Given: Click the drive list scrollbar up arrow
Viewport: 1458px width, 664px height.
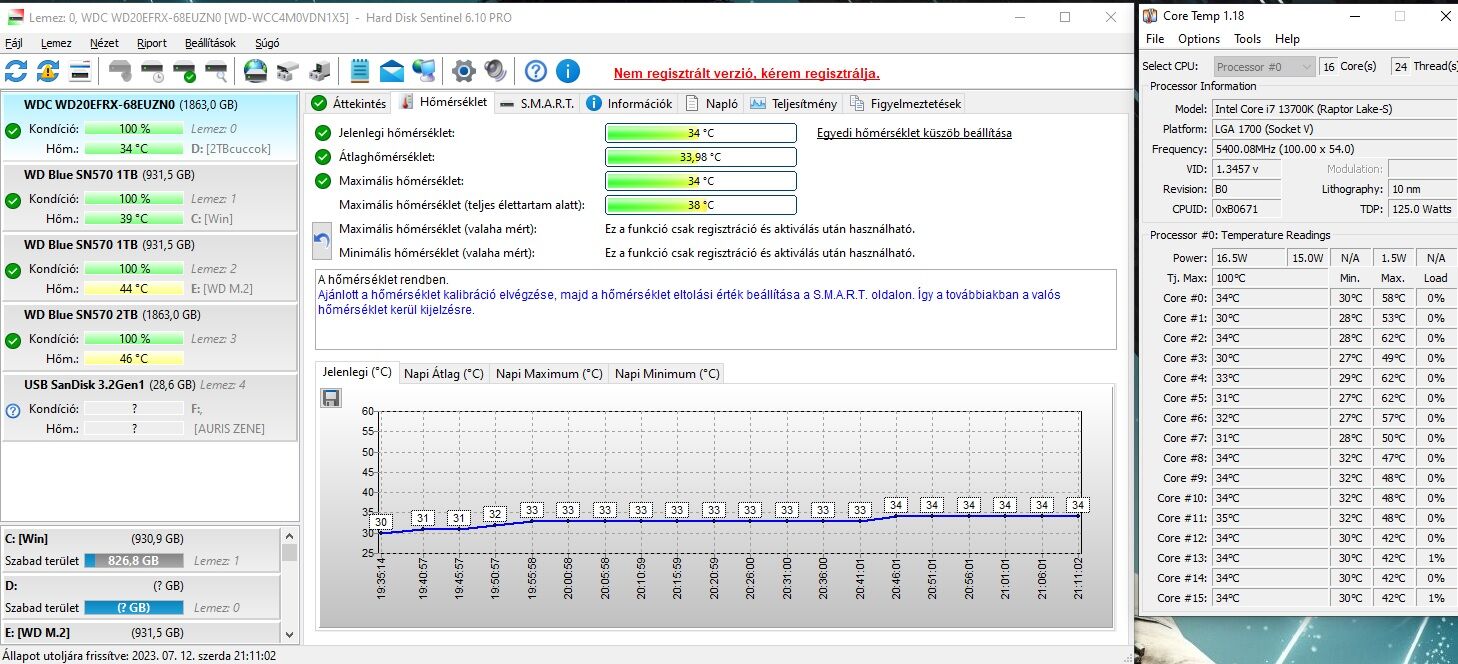Looking at the screenshot, I should [x=289, y=536].
